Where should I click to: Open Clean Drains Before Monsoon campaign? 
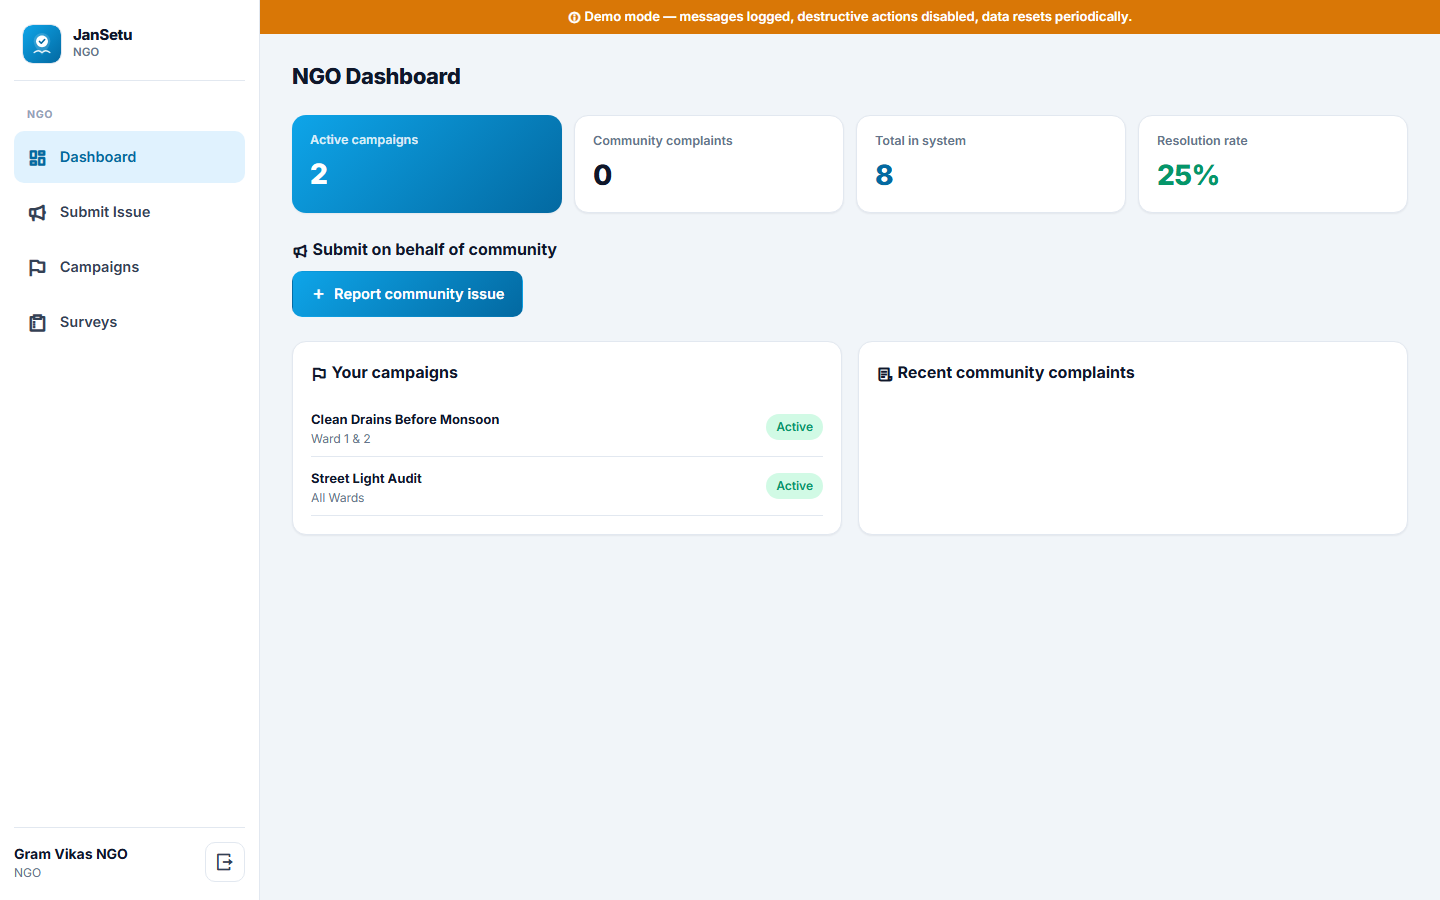click(x=567, y=428)
